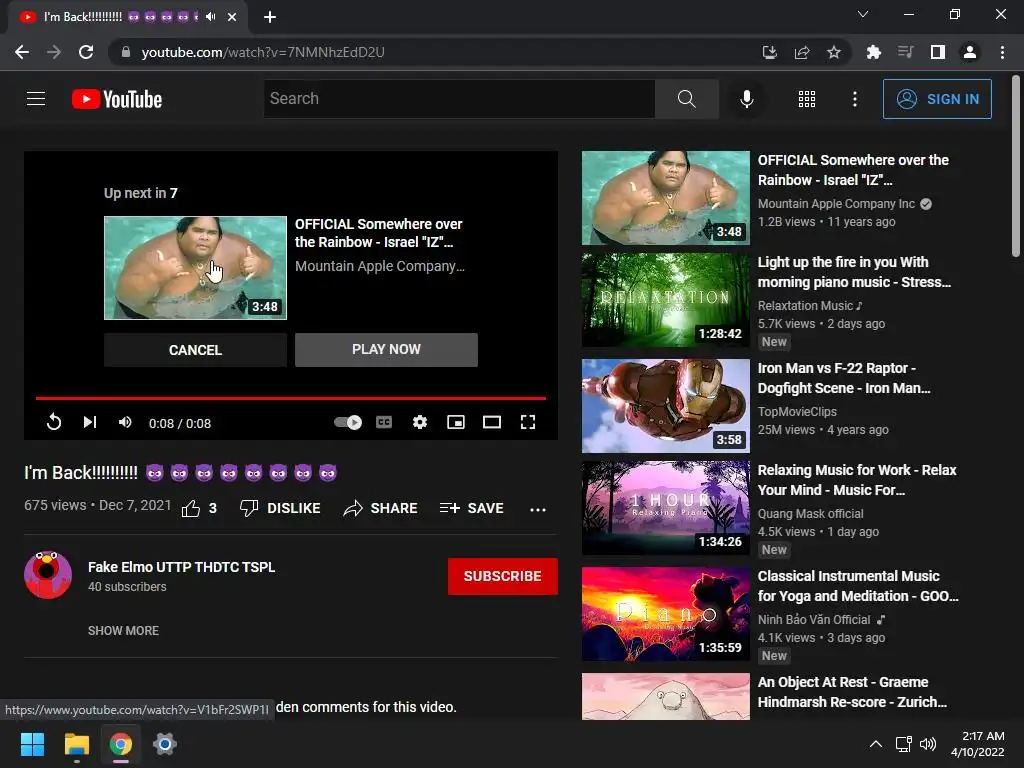Bookmark this page with star
Screen dimensions: 1024x768
coord(834,52)
